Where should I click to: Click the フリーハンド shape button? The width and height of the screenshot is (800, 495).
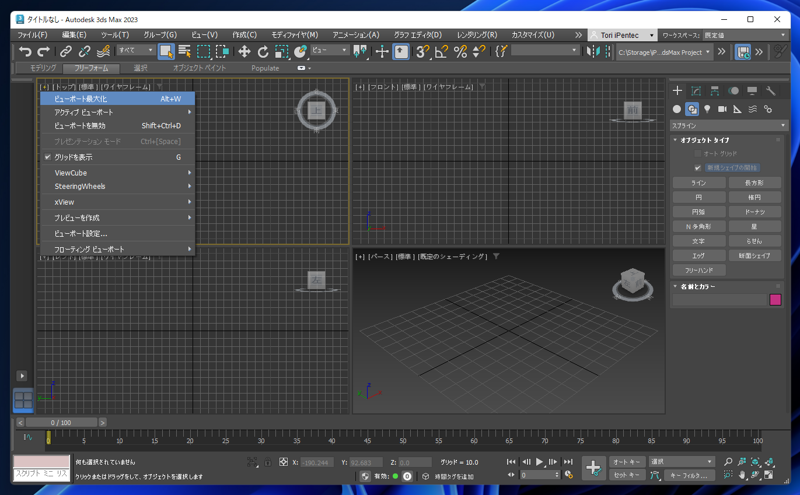click(x=698, y=270)
